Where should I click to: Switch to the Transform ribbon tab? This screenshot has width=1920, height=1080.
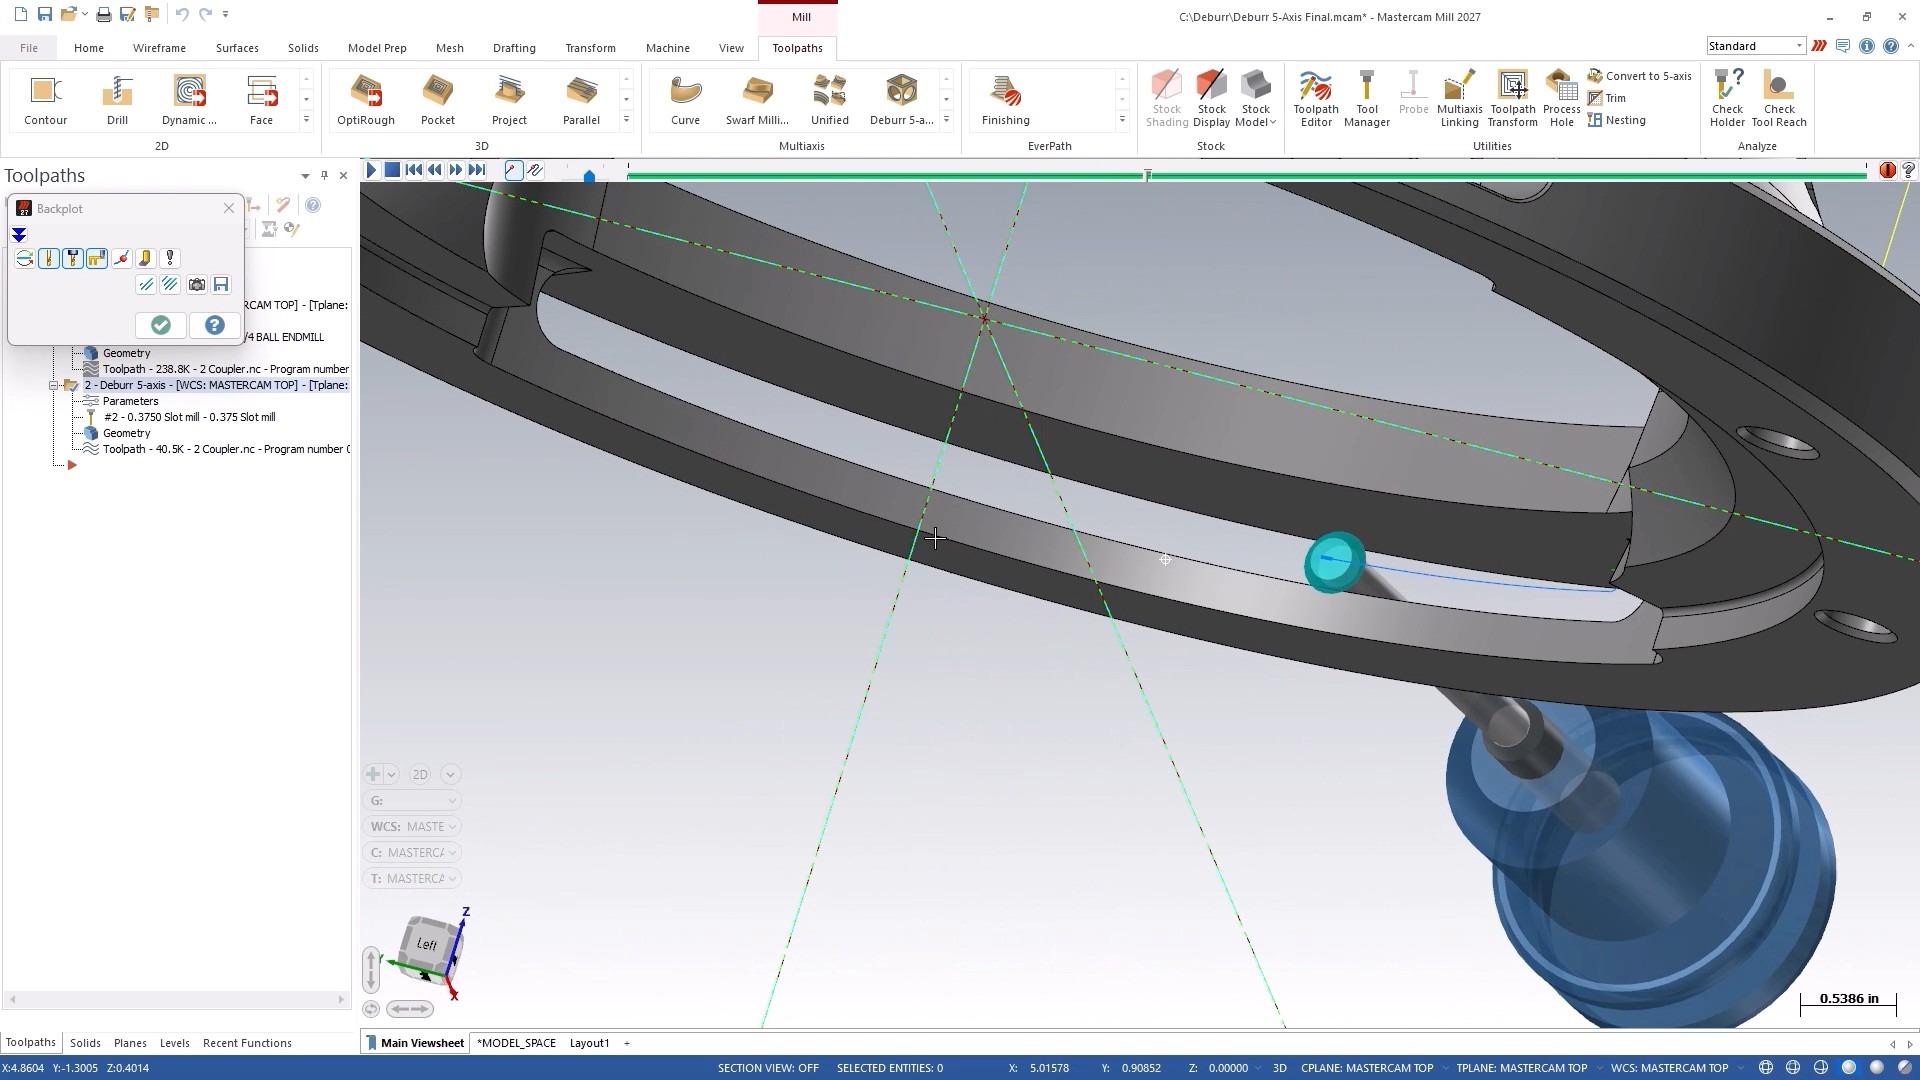pyautogui.click(x=590, y=48)
